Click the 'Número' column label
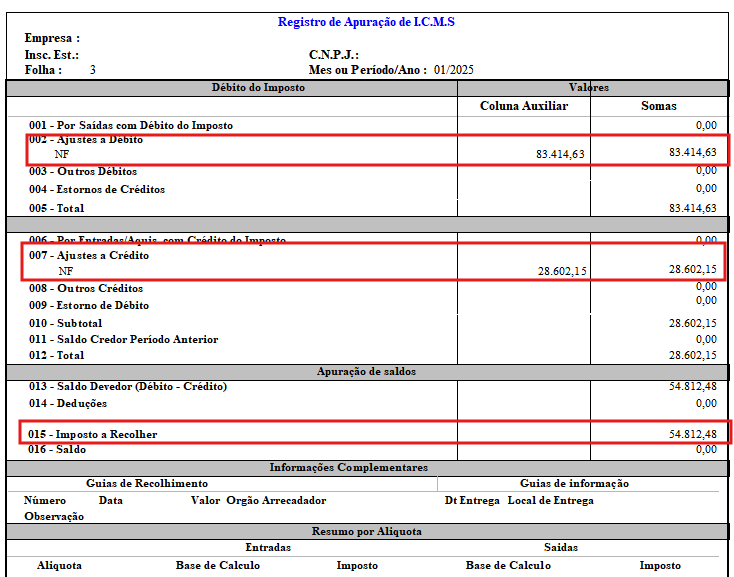734x577 pixels. click(45, 500)
